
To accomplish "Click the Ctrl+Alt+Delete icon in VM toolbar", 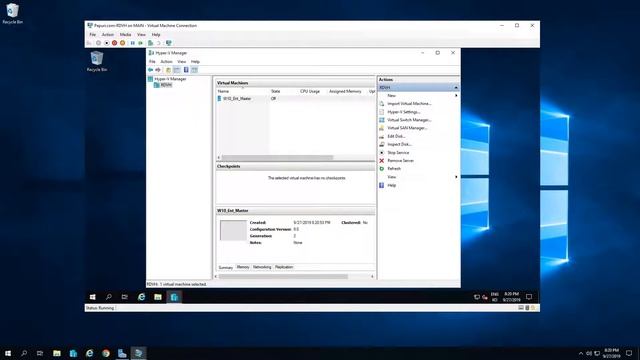I will (x=89, y=43).
